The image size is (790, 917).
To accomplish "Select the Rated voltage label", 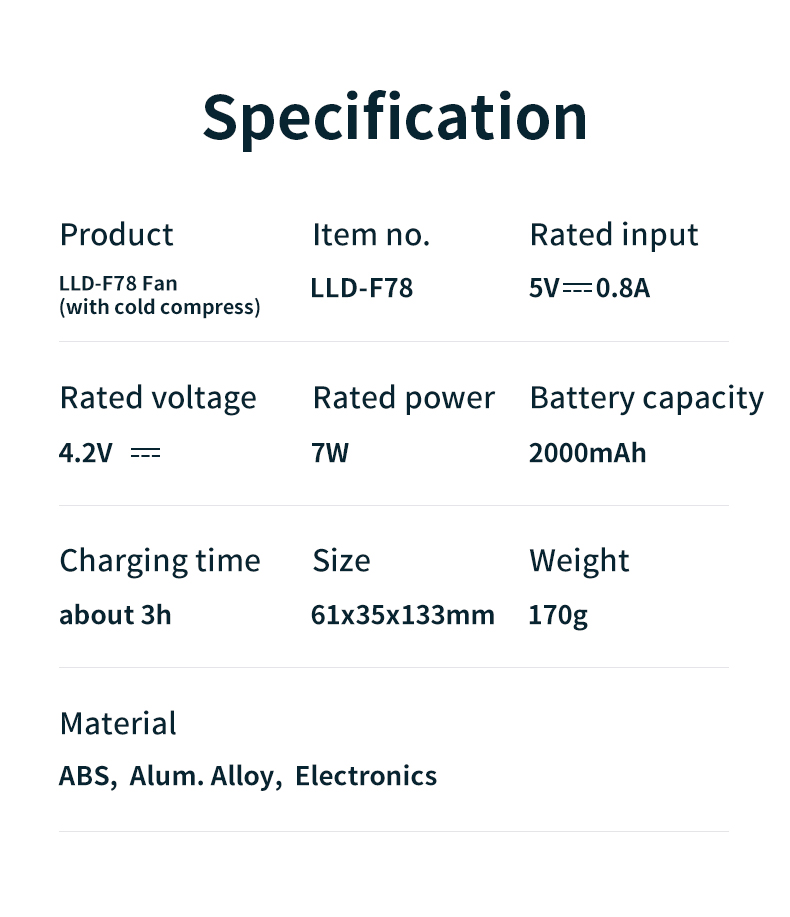I will click(158, 398).
